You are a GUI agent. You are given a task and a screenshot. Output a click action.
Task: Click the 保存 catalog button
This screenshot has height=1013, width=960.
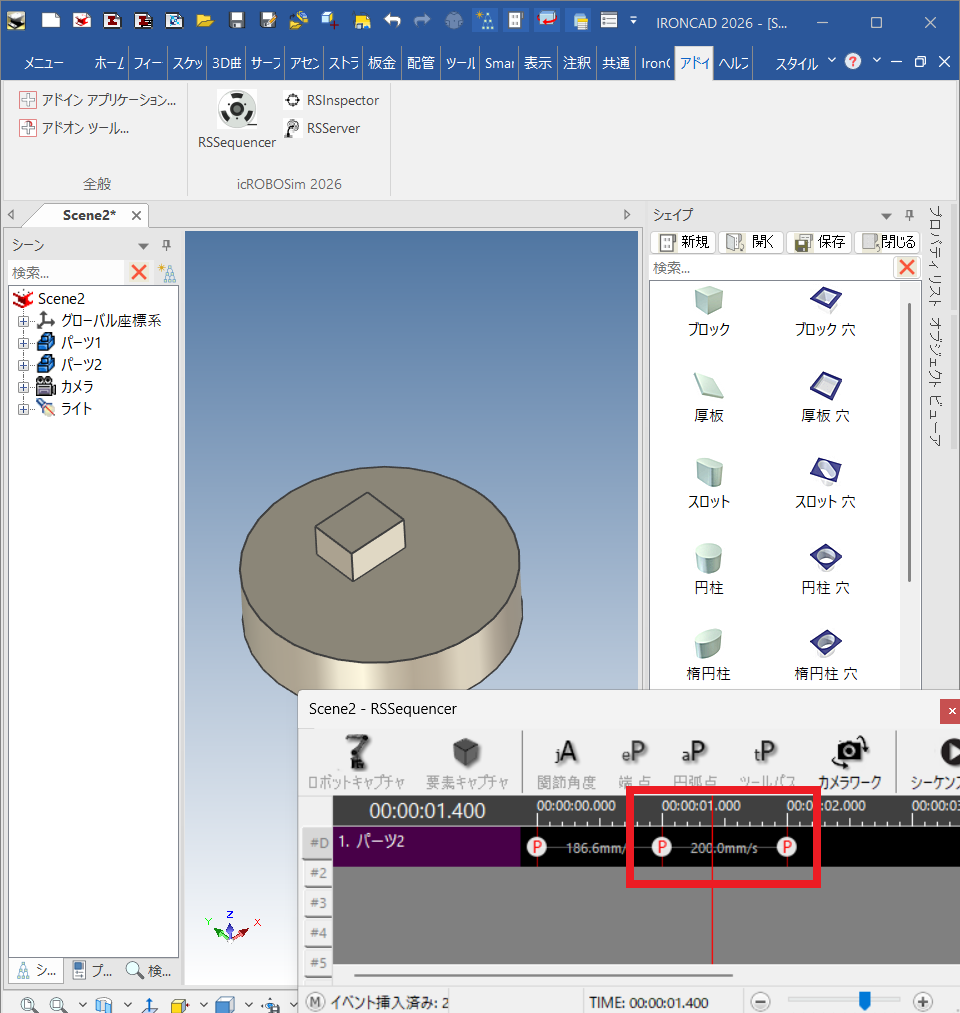(820, 242)
